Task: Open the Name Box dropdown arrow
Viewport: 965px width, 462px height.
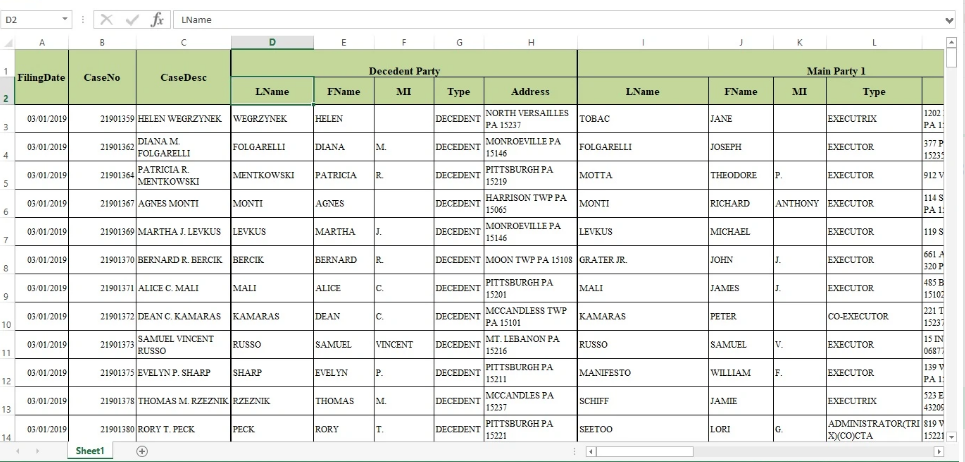Action: (x=65, y=19)
